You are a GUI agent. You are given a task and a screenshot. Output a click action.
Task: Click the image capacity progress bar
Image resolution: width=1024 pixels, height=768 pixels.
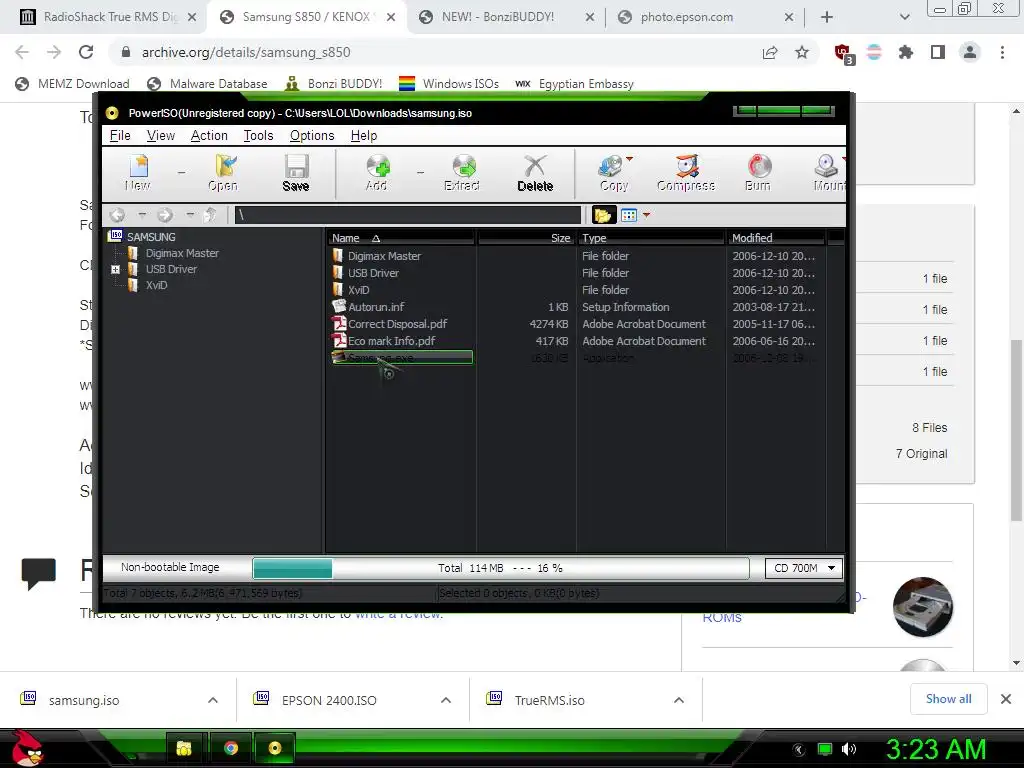tap(500, 568)
